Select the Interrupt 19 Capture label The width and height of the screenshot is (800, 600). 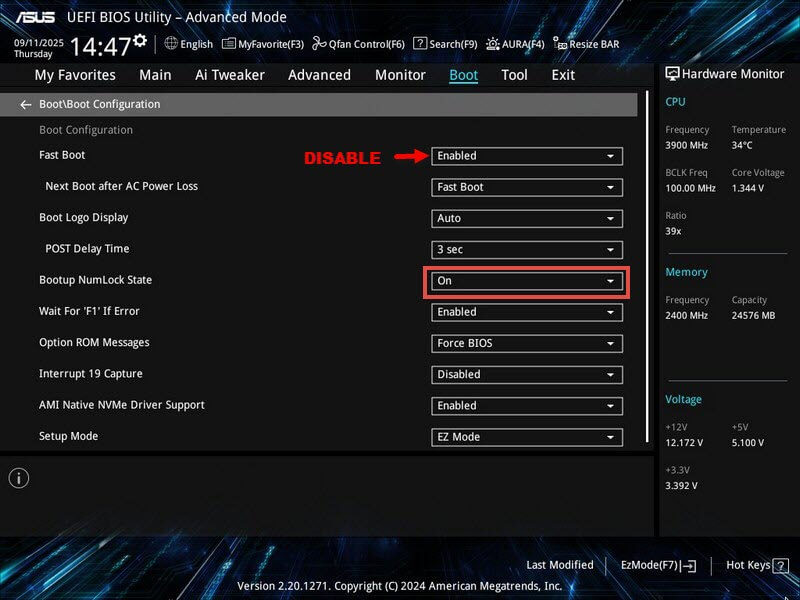91,374
